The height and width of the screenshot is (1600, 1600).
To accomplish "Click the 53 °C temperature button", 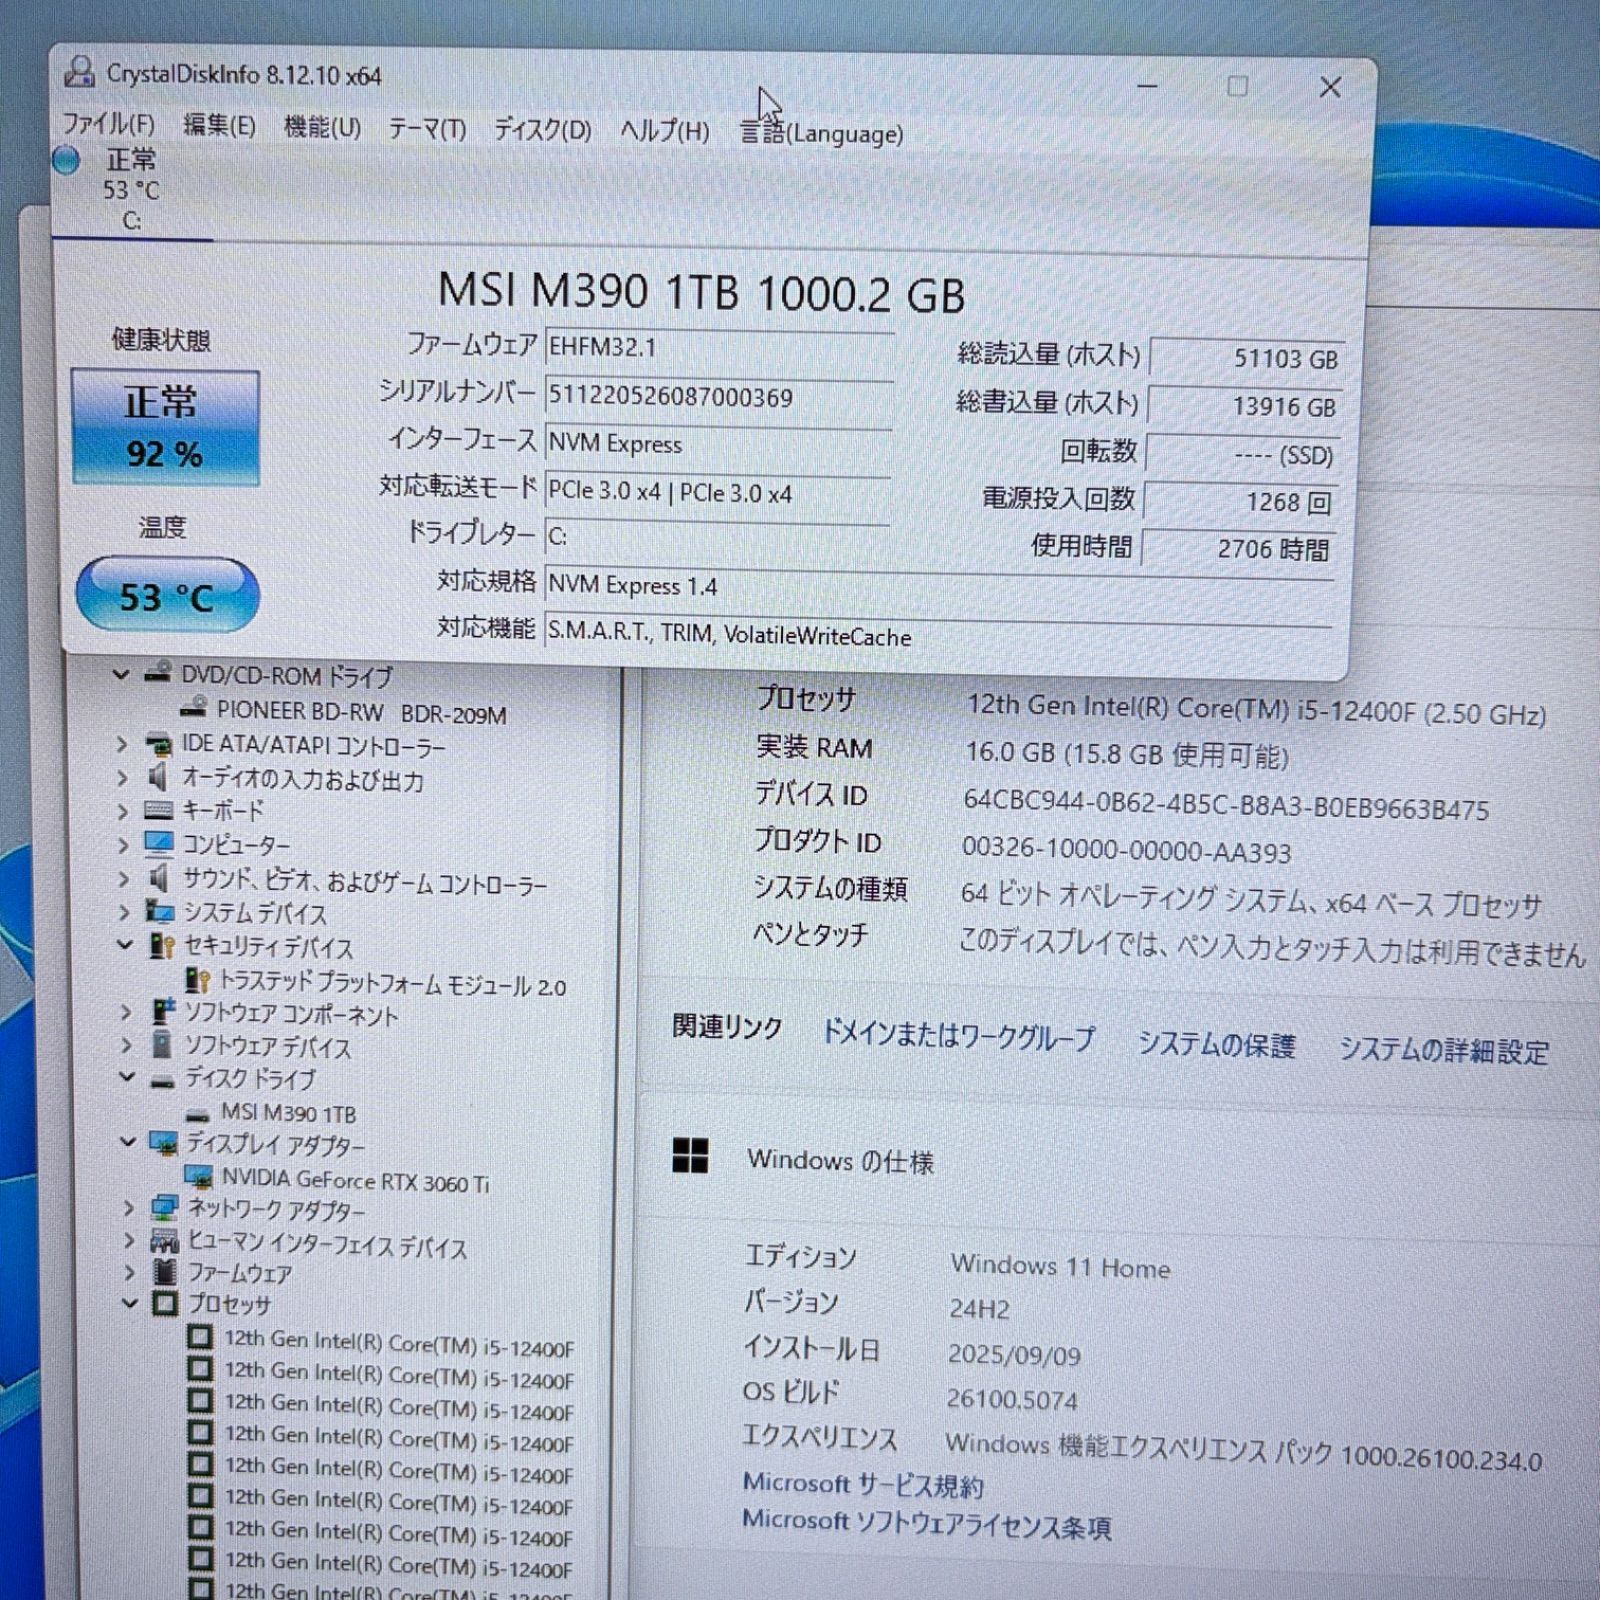I will coord(167,596).
